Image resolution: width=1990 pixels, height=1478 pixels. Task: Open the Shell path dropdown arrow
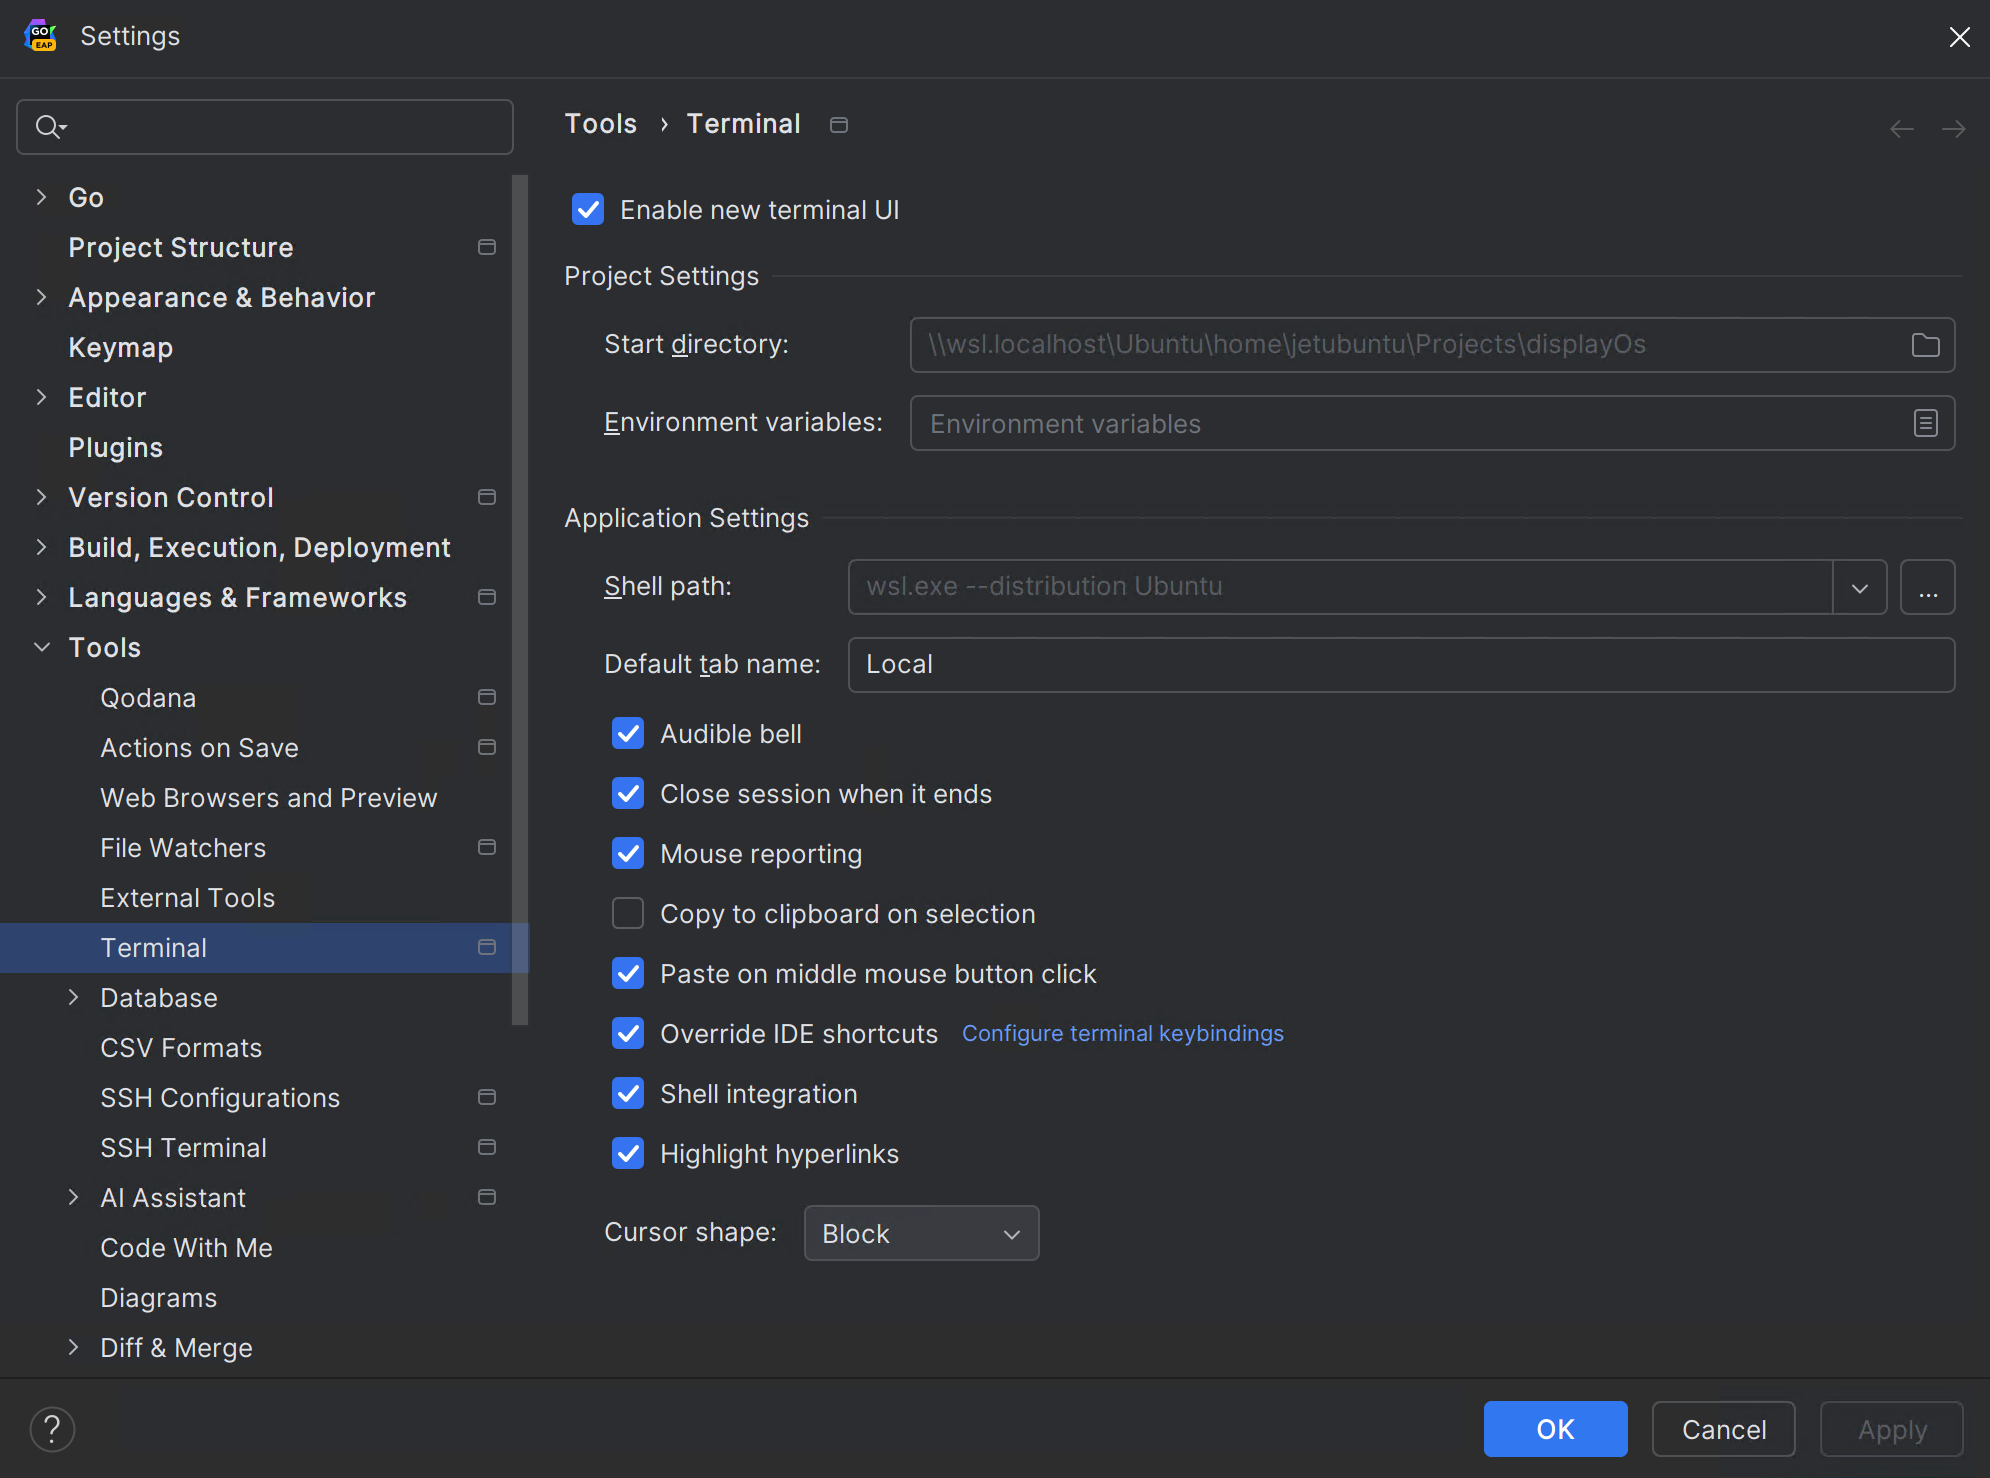click(1860, 587)
